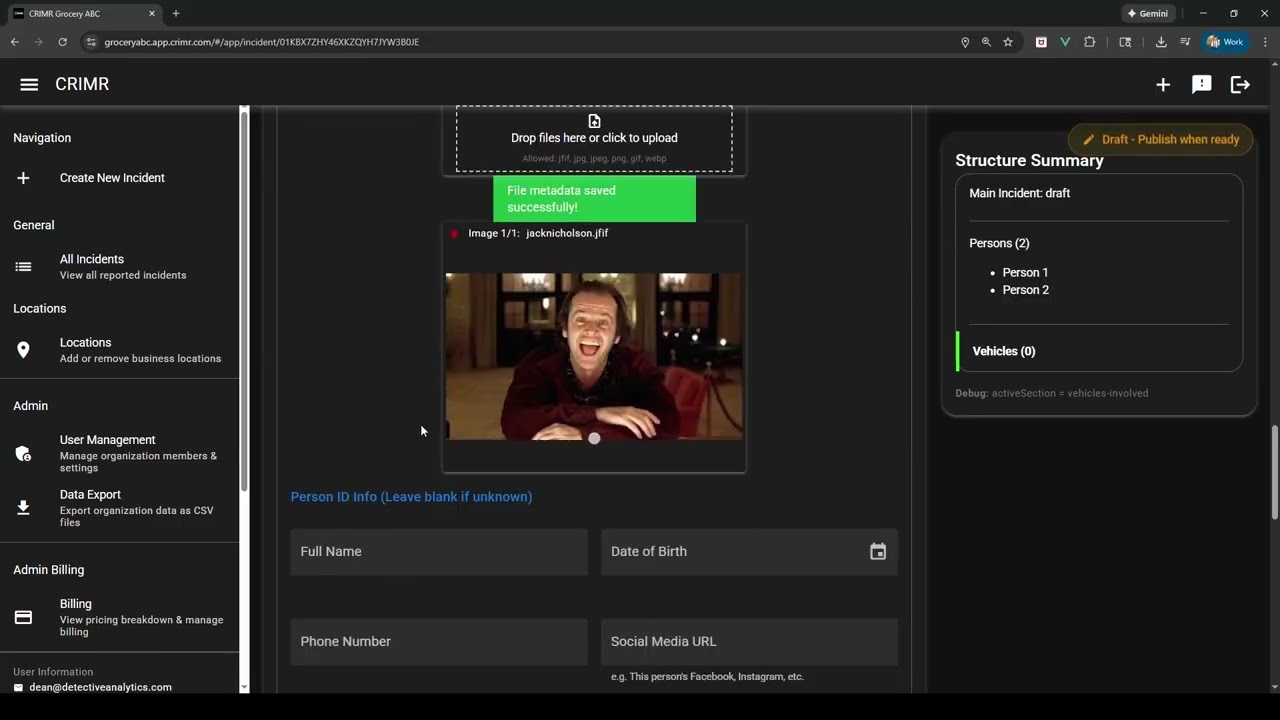Select Person 2 in Structure Summary
The image size is (1280, 720).
(x=1025, y=290)
